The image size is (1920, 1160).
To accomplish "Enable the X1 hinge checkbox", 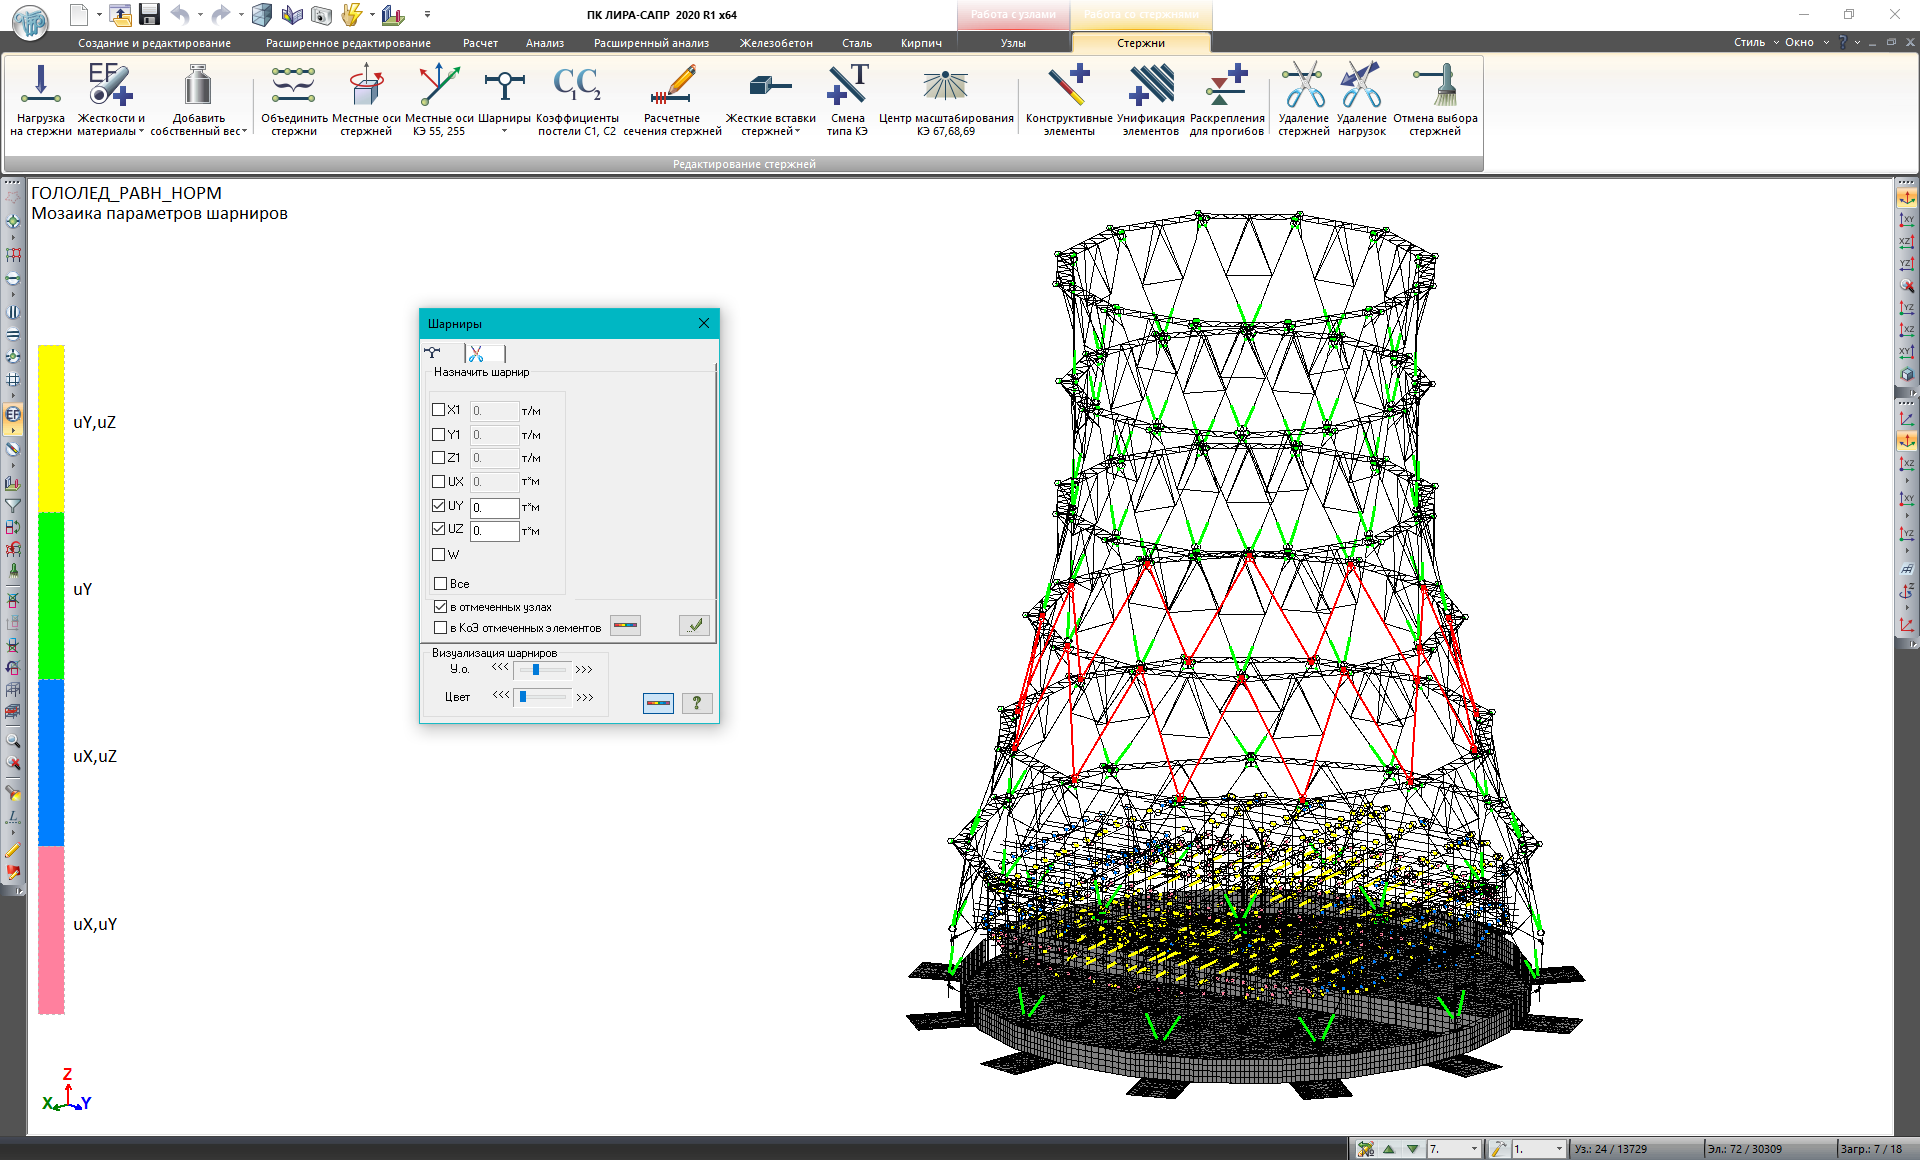I will click(438, 410).
